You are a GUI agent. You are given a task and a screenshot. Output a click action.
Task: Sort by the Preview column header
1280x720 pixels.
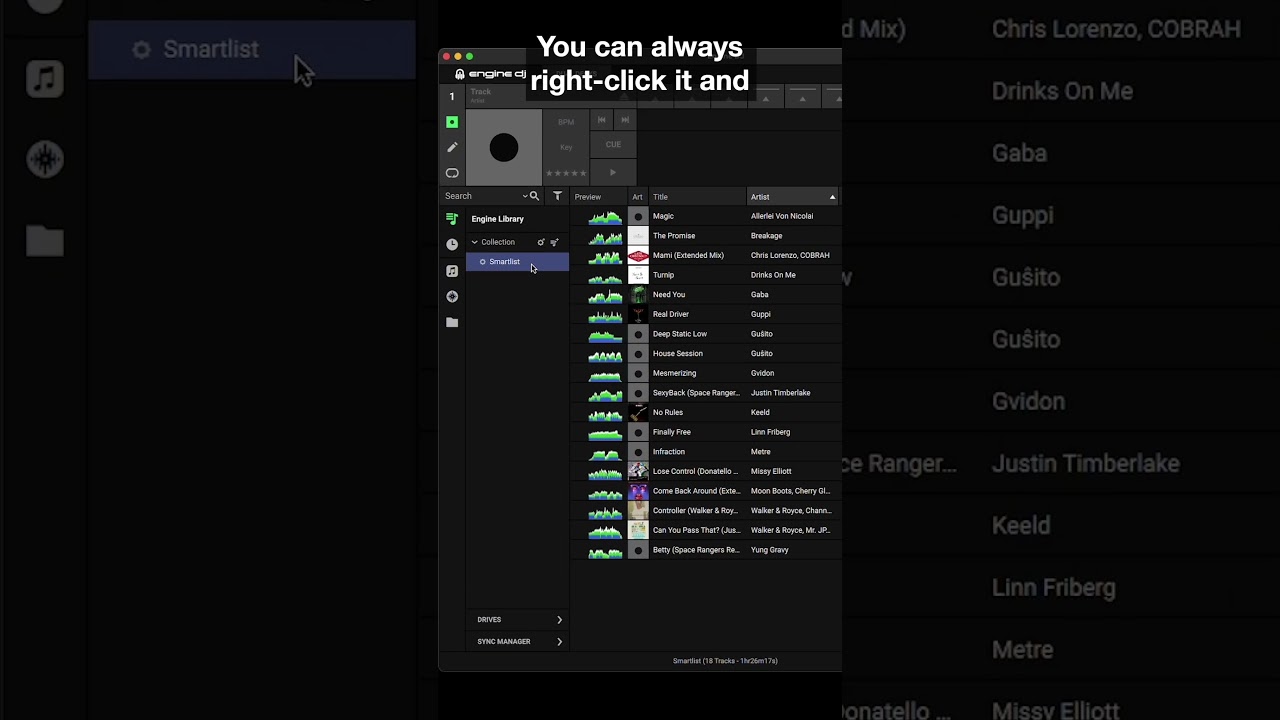(599, 197)
